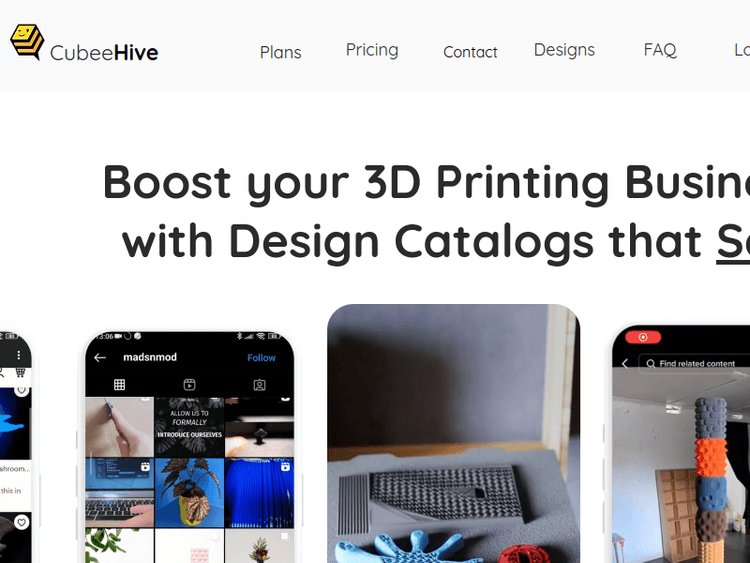
Task: Open the Contact link in navigation
Action: (x=470, y=52)
